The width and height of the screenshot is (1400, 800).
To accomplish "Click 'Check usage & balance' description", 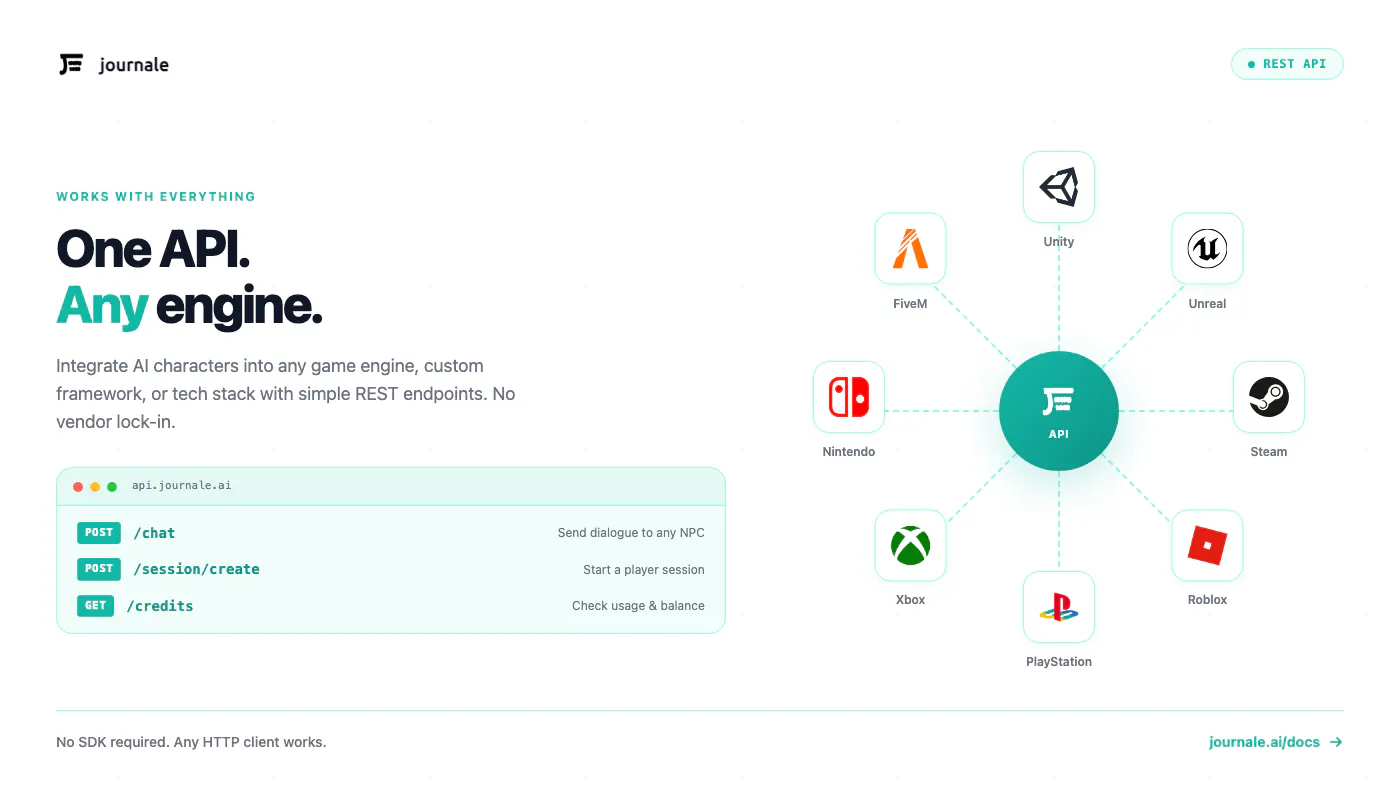I will point(638,606).
